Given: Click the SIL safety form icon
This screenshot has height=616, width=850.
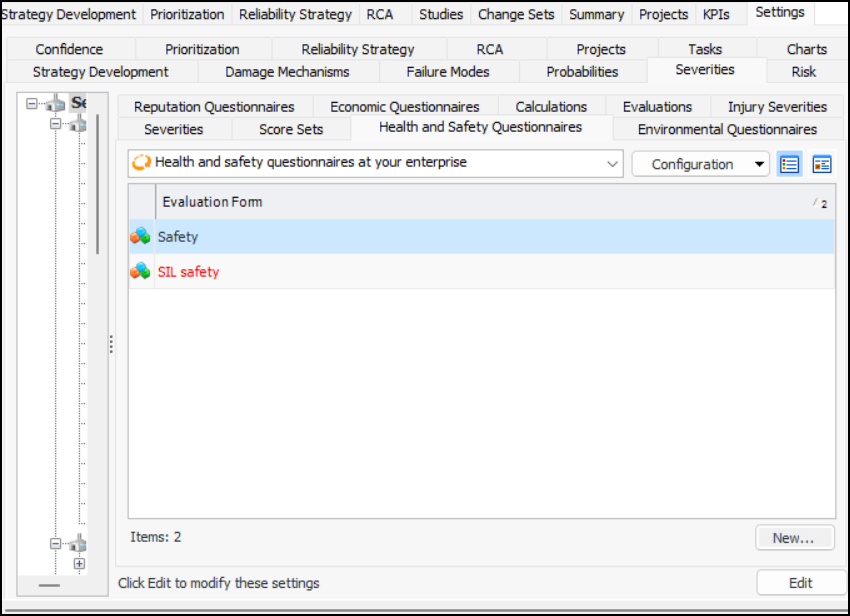Looking at the screenshot, I should click(x=141, y=272).
